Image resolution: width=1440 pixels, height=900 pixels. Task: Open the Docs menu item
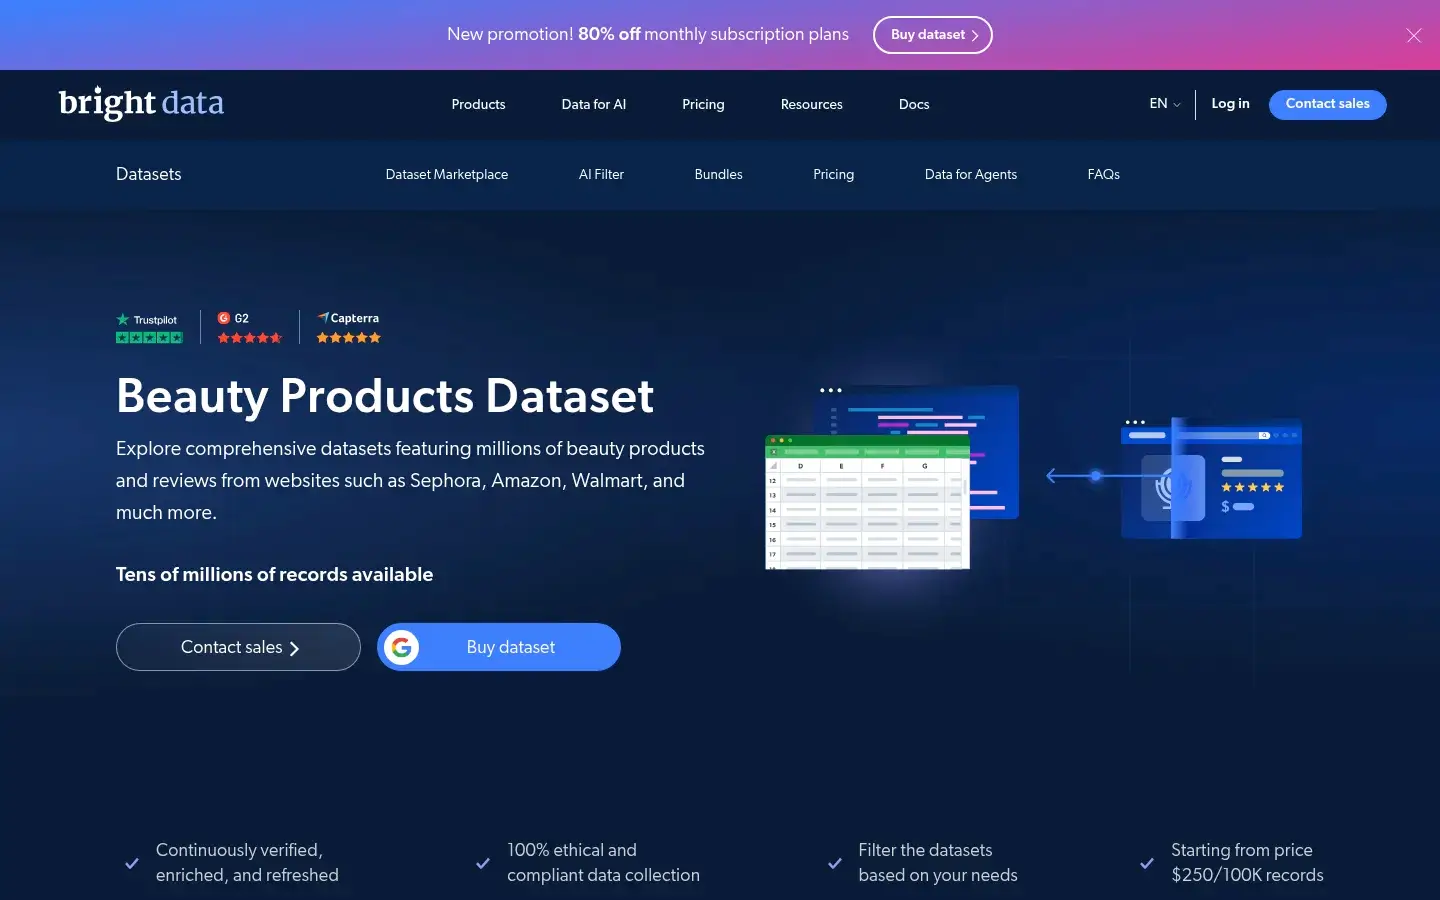pos(914,104)
